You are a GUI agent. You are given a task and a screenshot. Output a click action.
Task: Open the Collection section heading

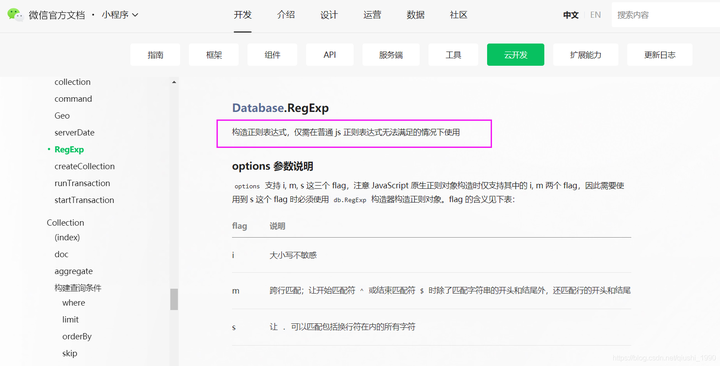pyautogui.click(x=65, y=223)
